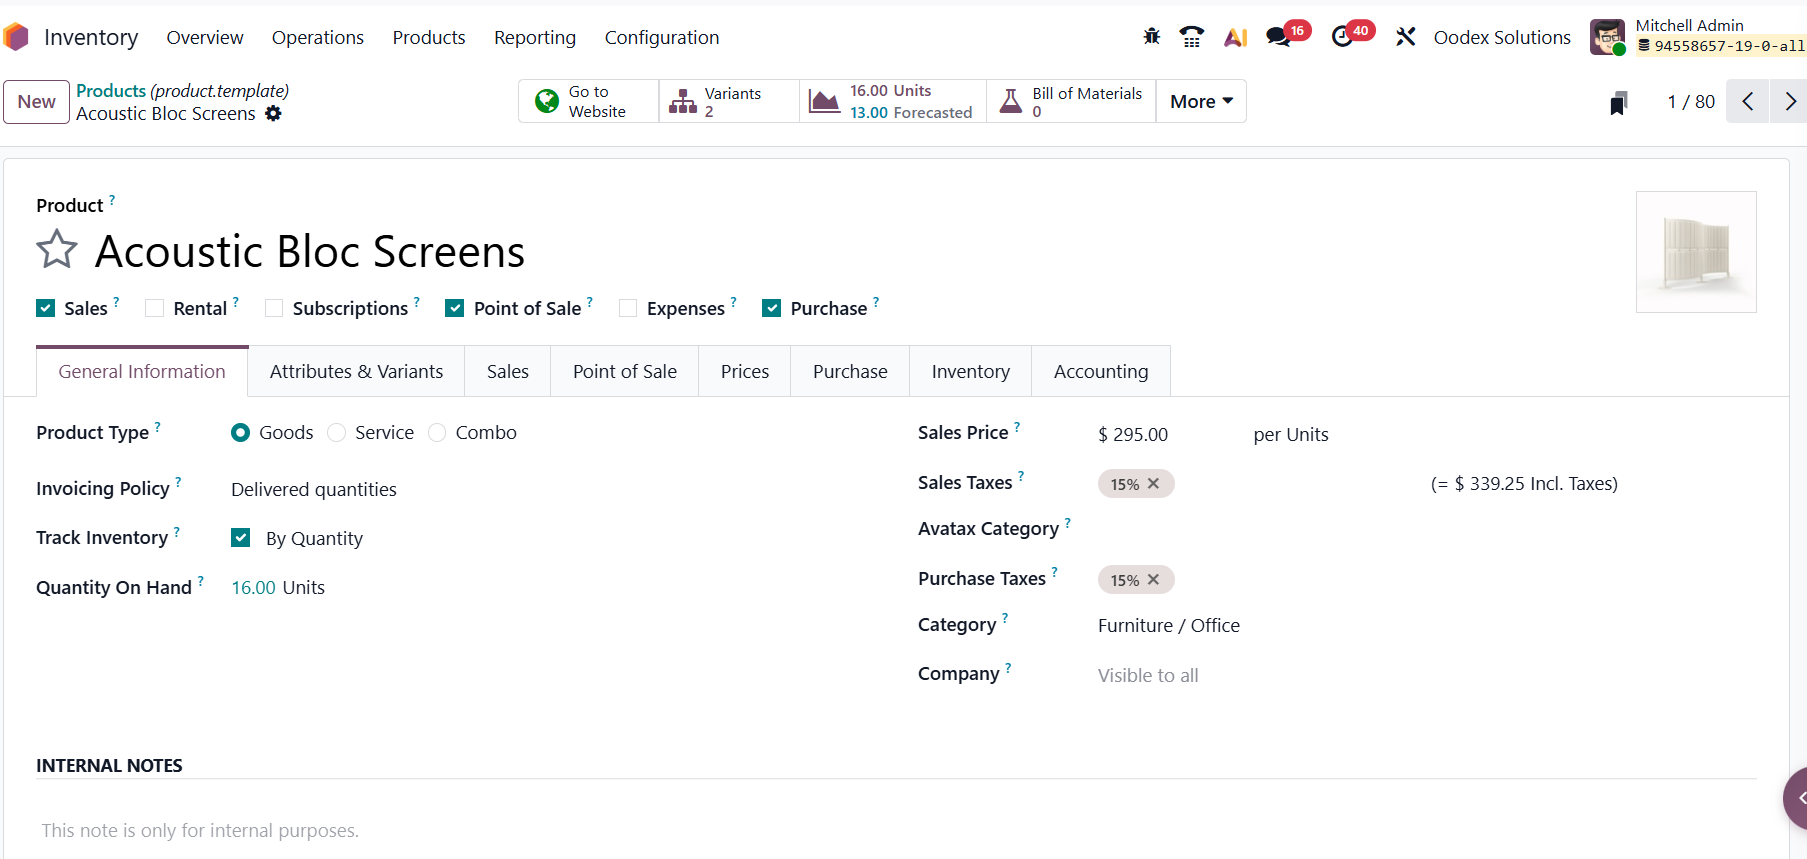The width and height of the screenshot is (1807, 859).
Task: Switch to the Attributes & Variants tab
Action: 356,372
